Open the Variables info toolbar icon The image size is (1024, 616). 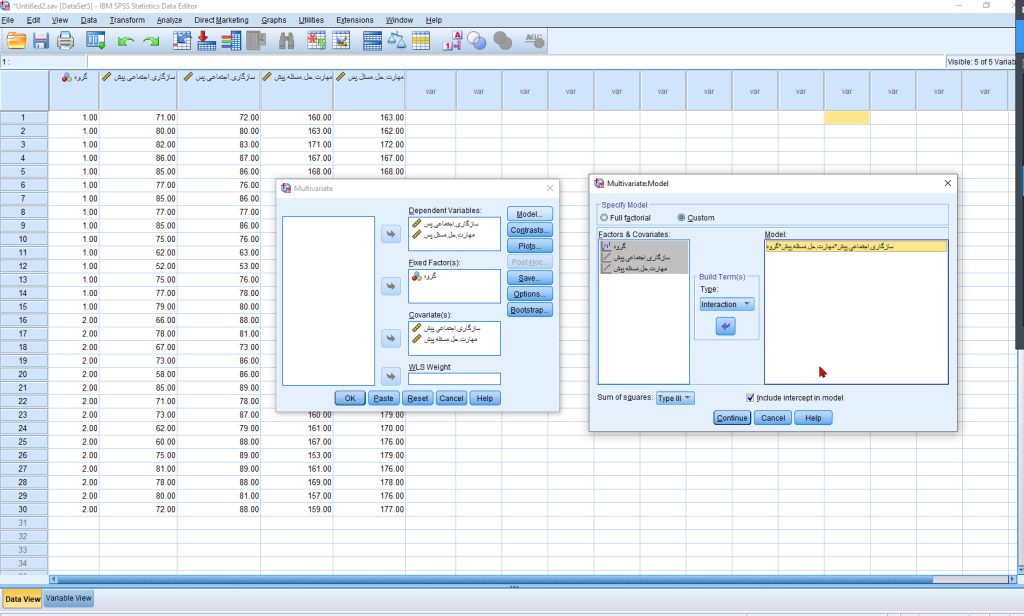(x=231, y=41)
